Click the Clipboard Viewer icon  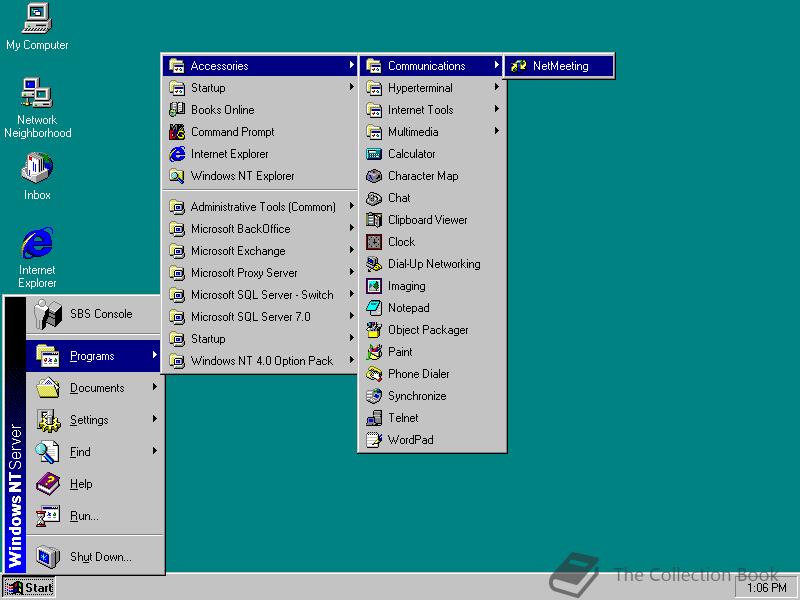pos(374,220)
